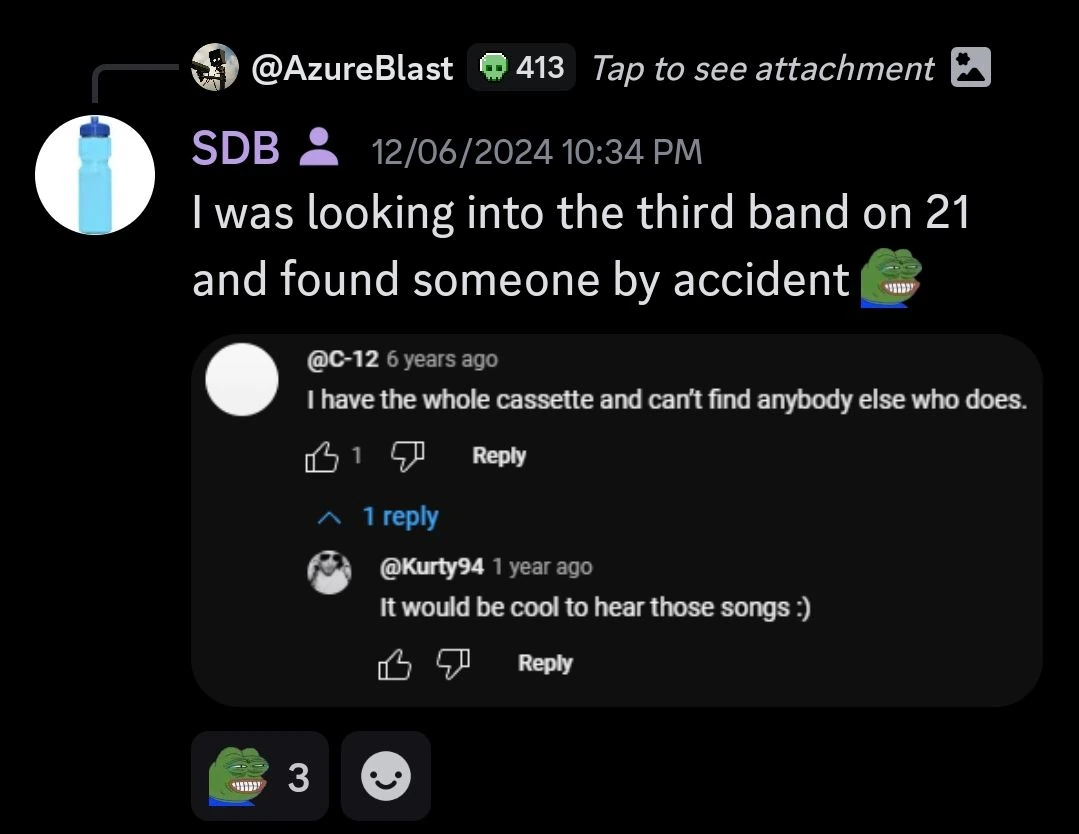Click the @AzureBlast replied-to username
Viewport: 1079px width, 834px height.
(x=352, y=68)
